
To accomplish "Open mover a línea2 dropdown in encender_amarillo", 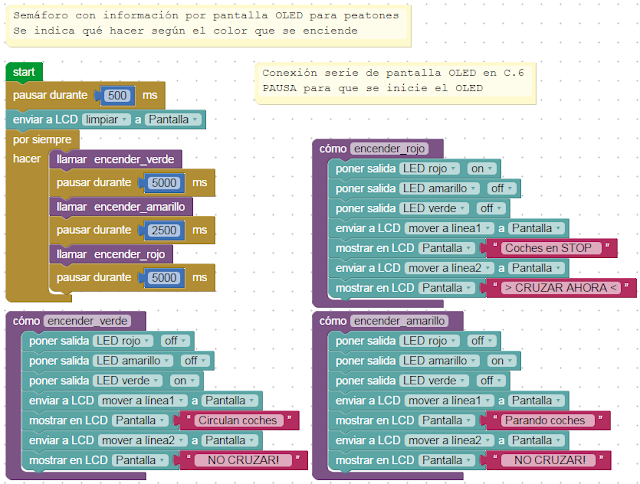I will pos(449,440).
